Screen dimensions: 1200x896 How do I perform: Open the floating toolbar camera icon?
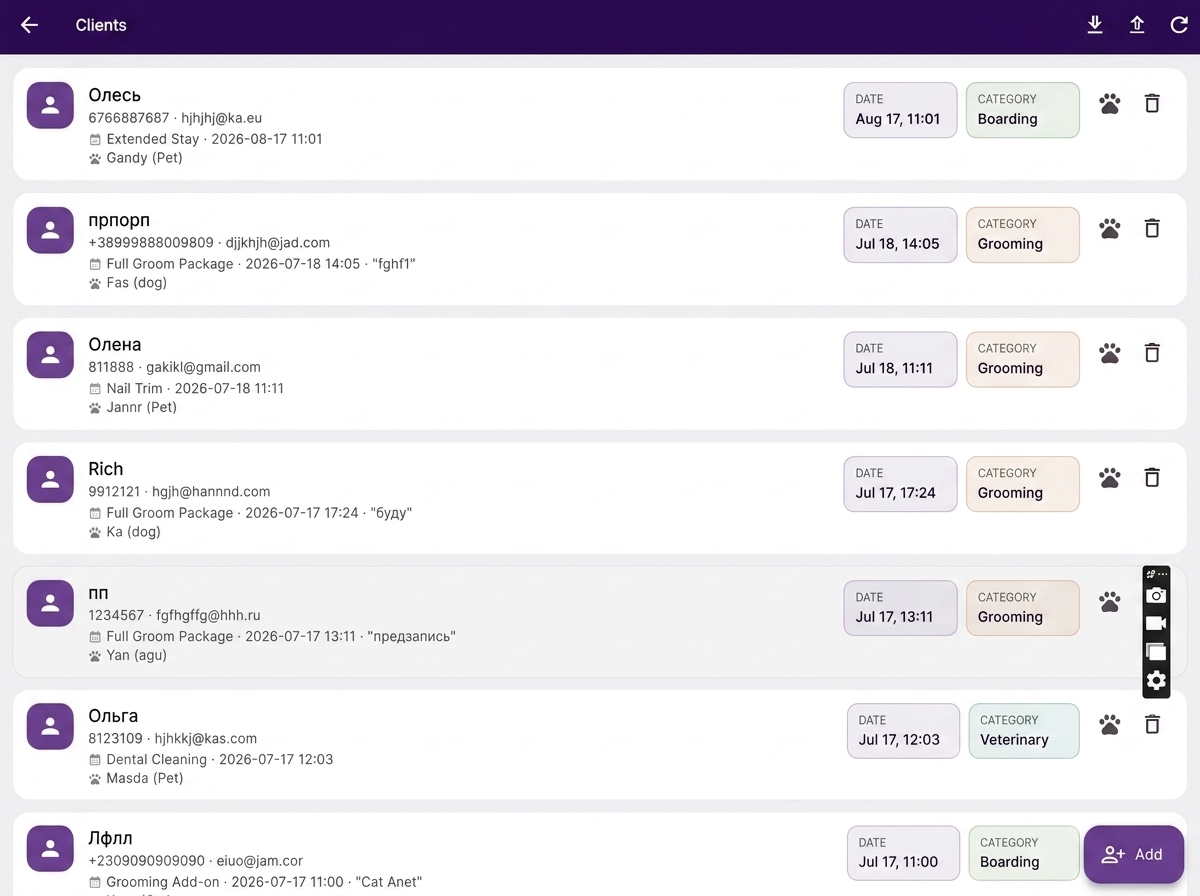pyautogui.click(x=1156, y=595)
